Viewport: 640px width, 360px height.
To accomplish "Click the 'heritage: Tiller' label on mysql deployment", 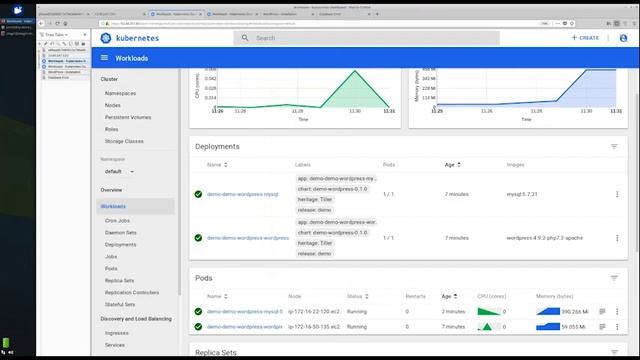I will 315,200.
